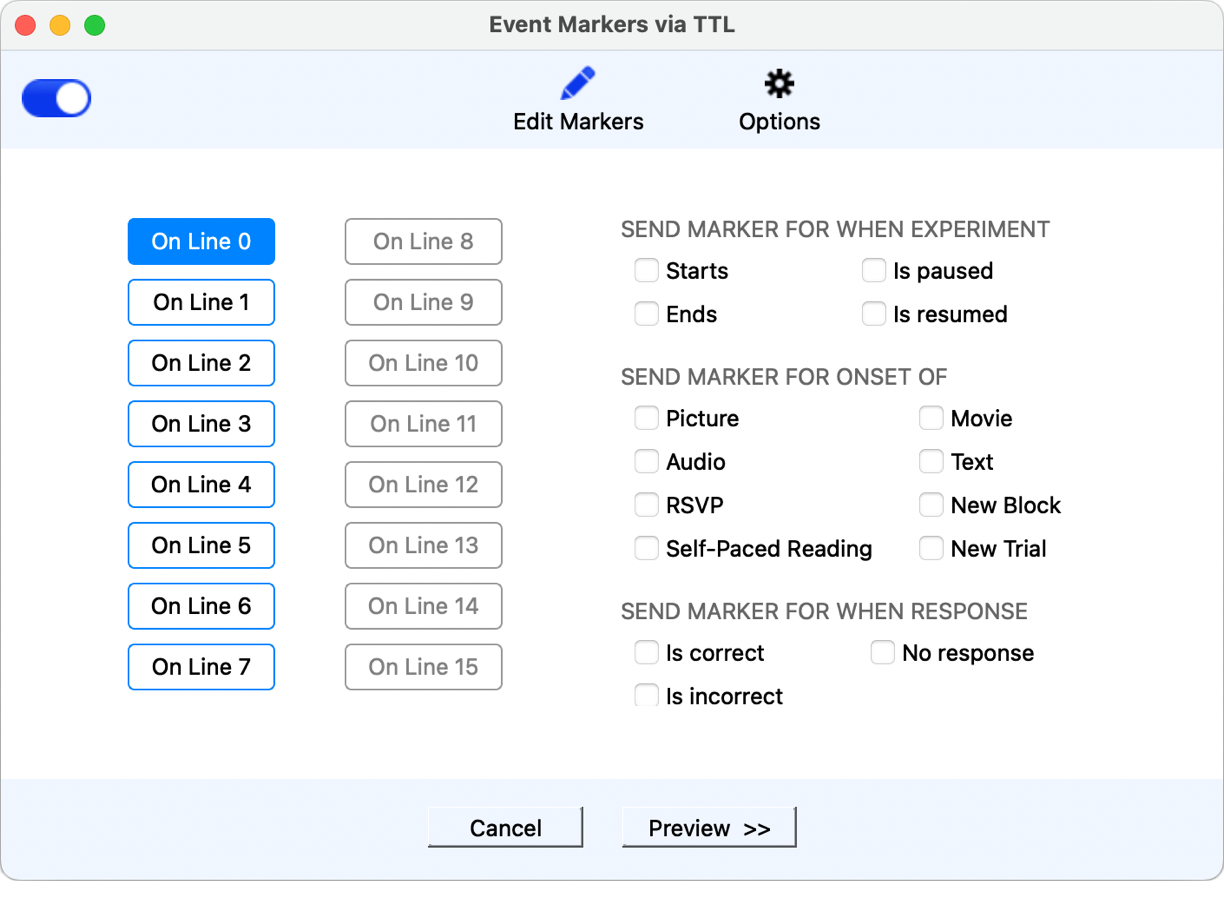The height and width of the screenshot is (898, 1224).
Task: Enable the Self-Paced Reading checkbox
Action: coord(647,549)
